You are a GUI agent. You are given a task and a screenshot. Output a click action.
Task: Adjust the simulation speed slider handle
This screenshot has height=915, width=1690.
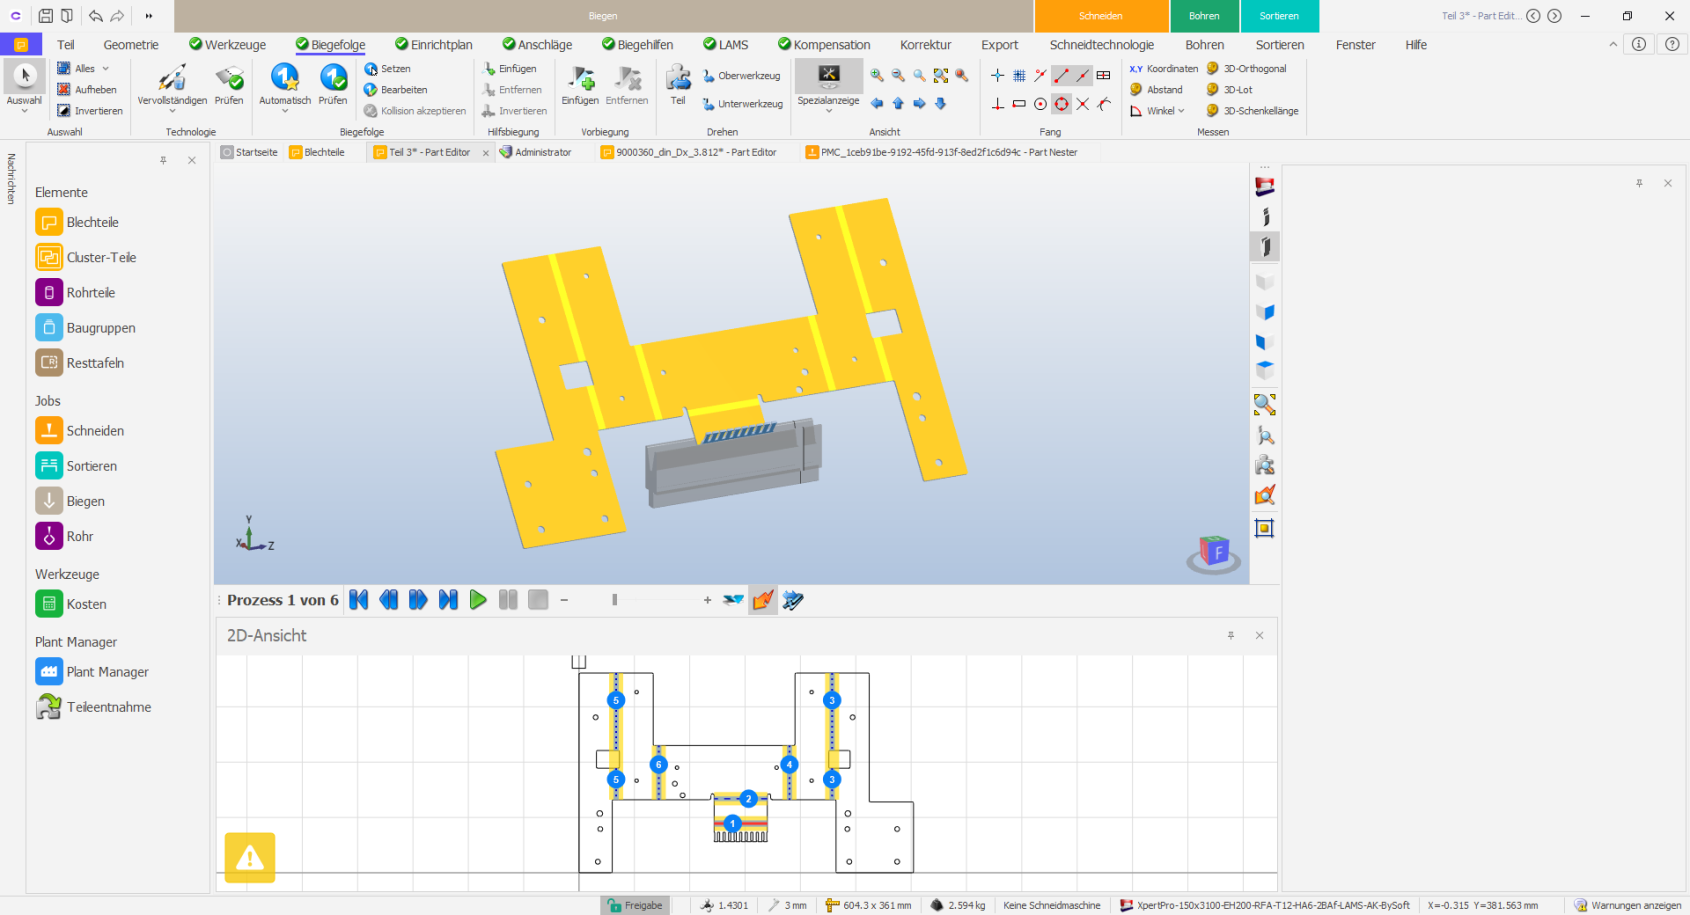(615, 600)
